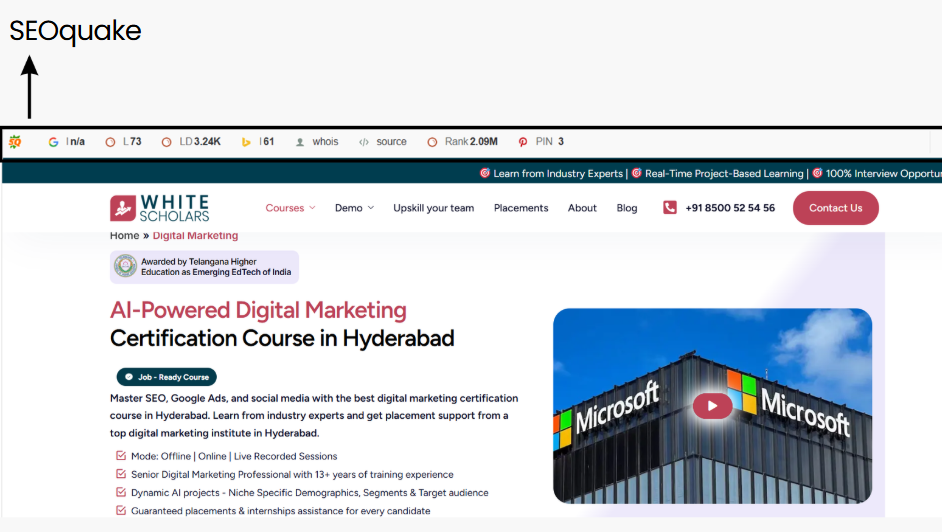
Task: Click the Home breadcrumb link
Action: (124, 236)
